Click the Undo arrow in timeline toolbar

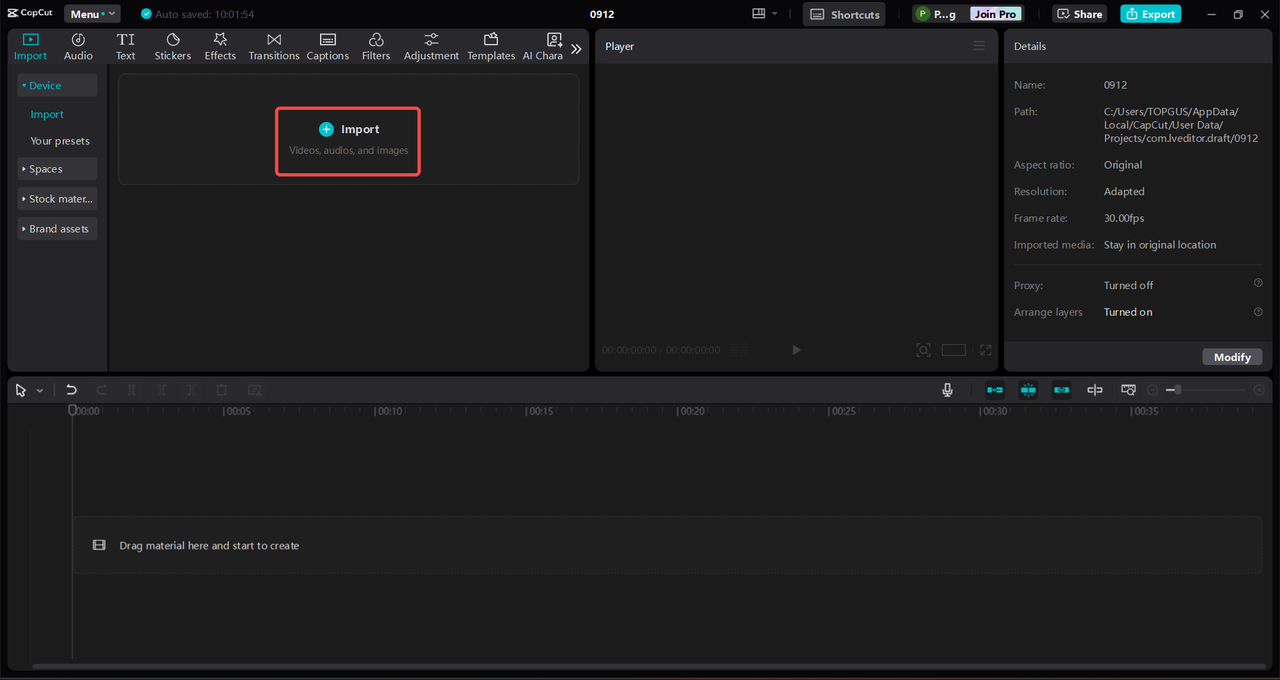[71, 390]
